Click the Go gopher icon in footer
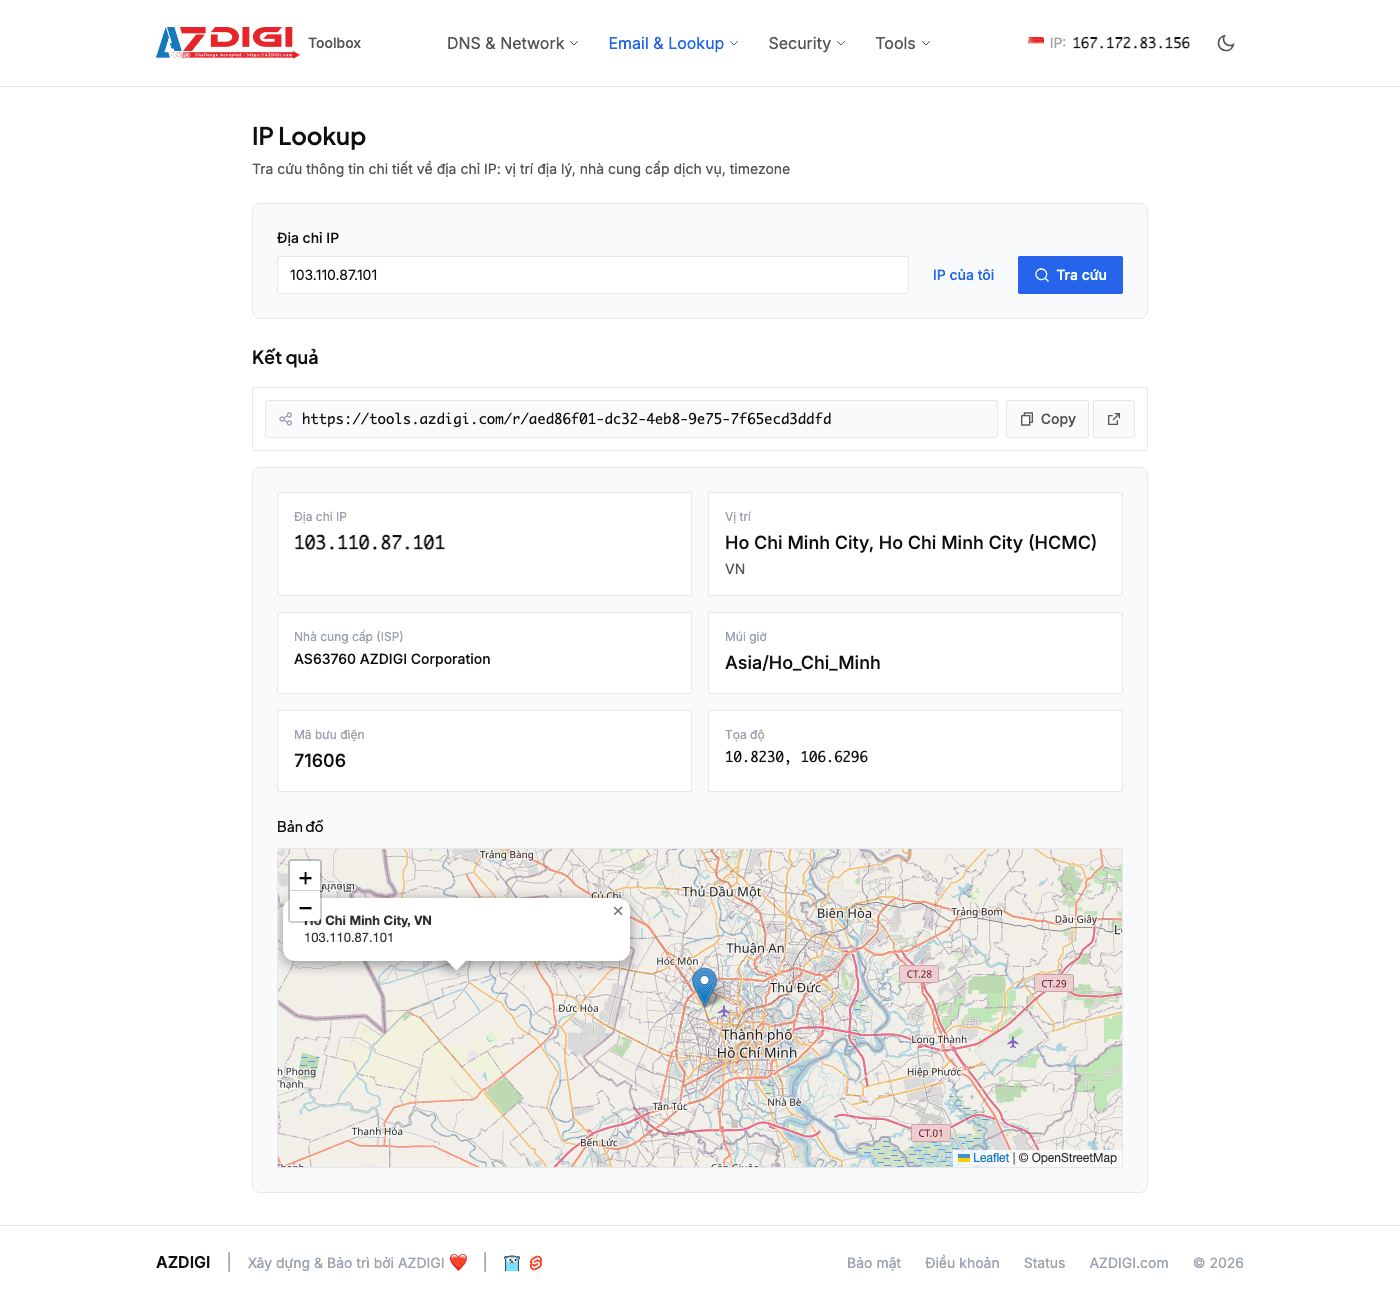 [x=511, y=1263]
